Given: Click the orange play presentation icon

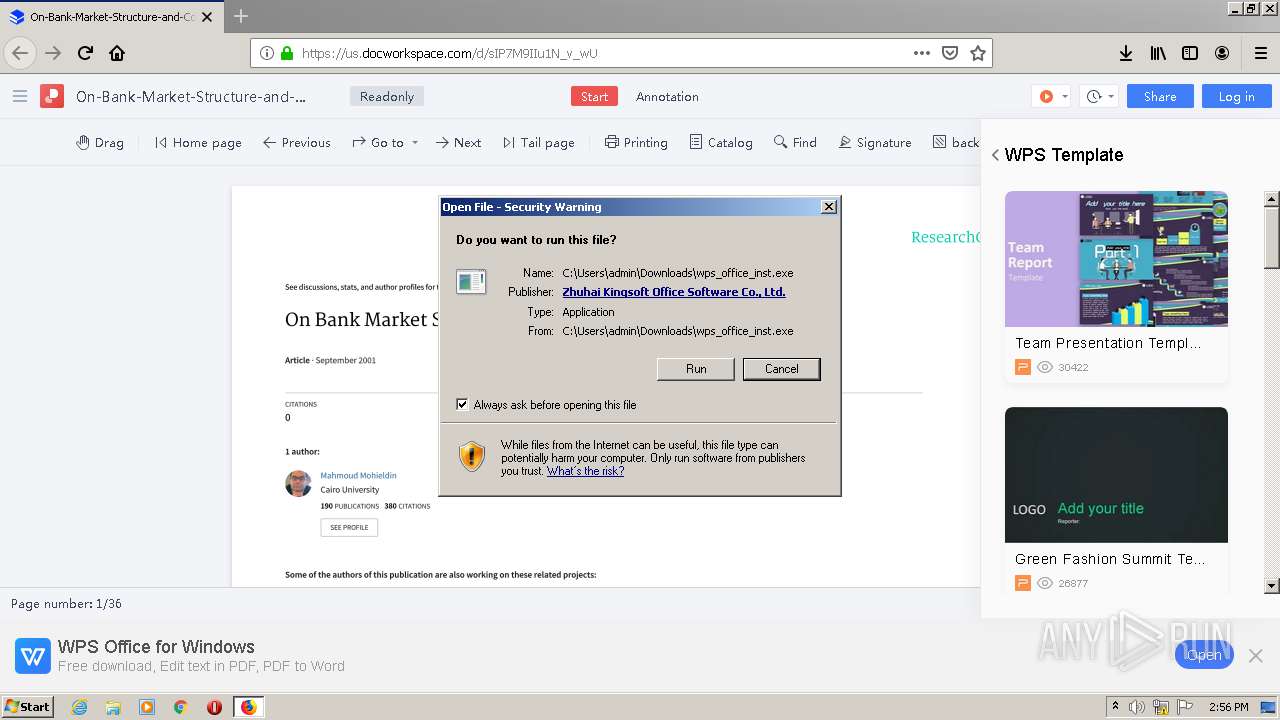Looking at the screenshot, I should pos(1046,96).
